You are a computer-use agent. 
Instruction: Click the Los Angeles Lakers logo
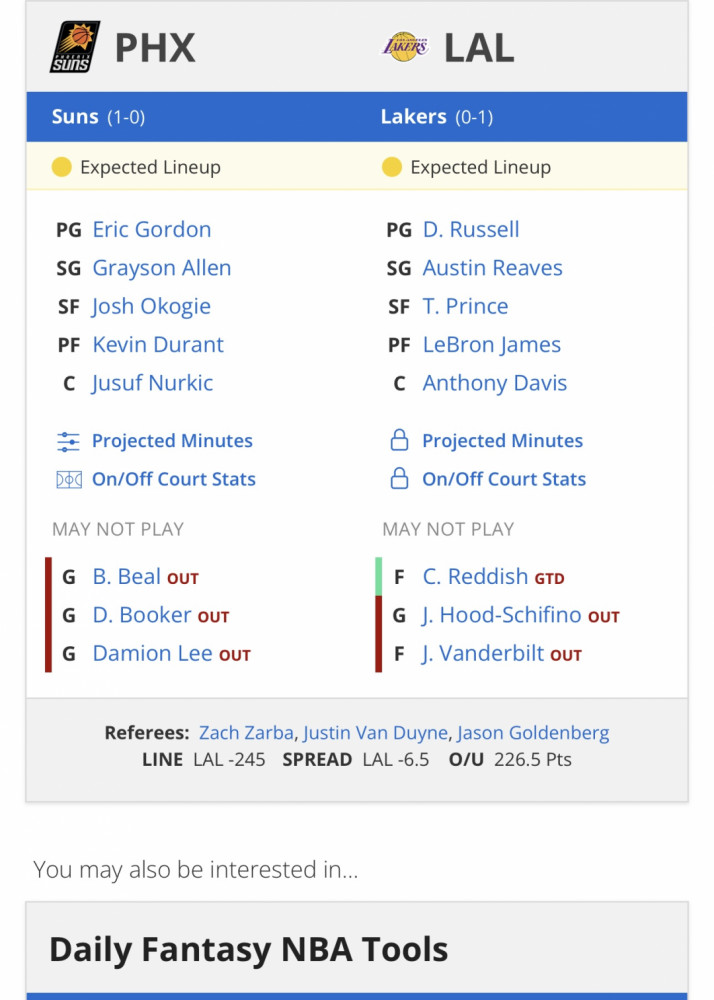[x=404, y=47]
